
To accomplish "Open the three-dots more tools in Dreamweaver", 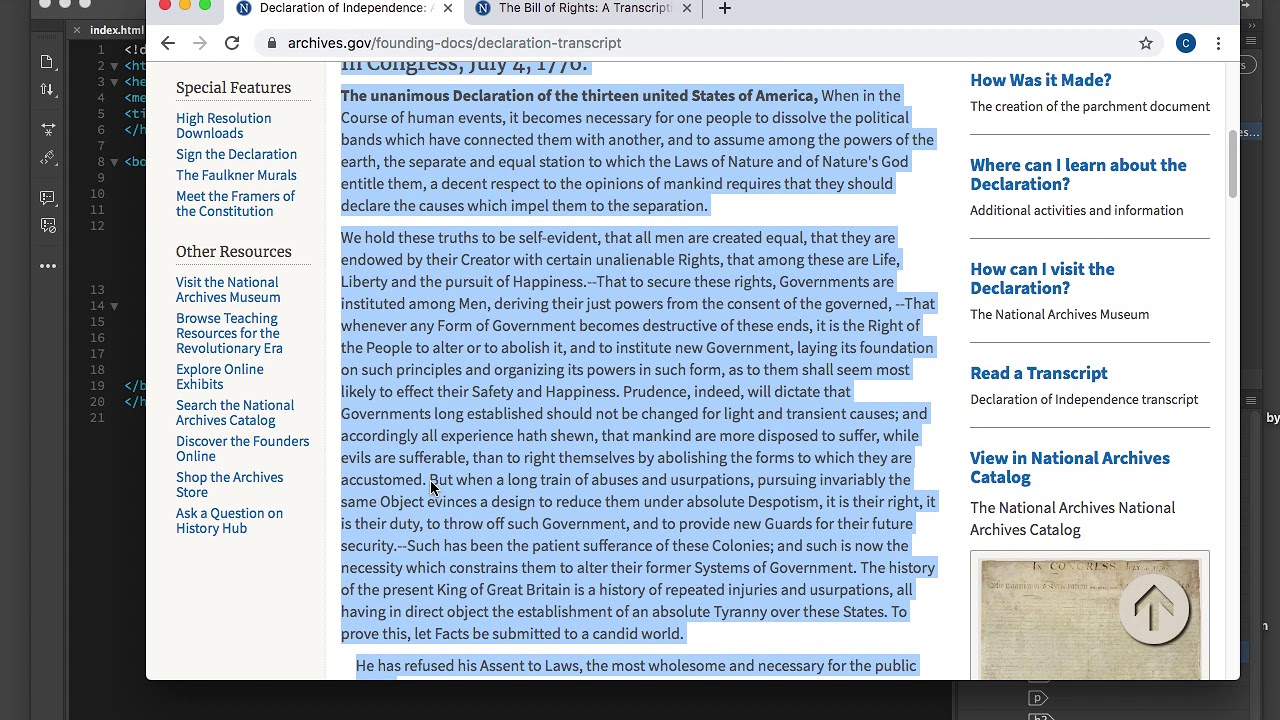I will 48,266.
